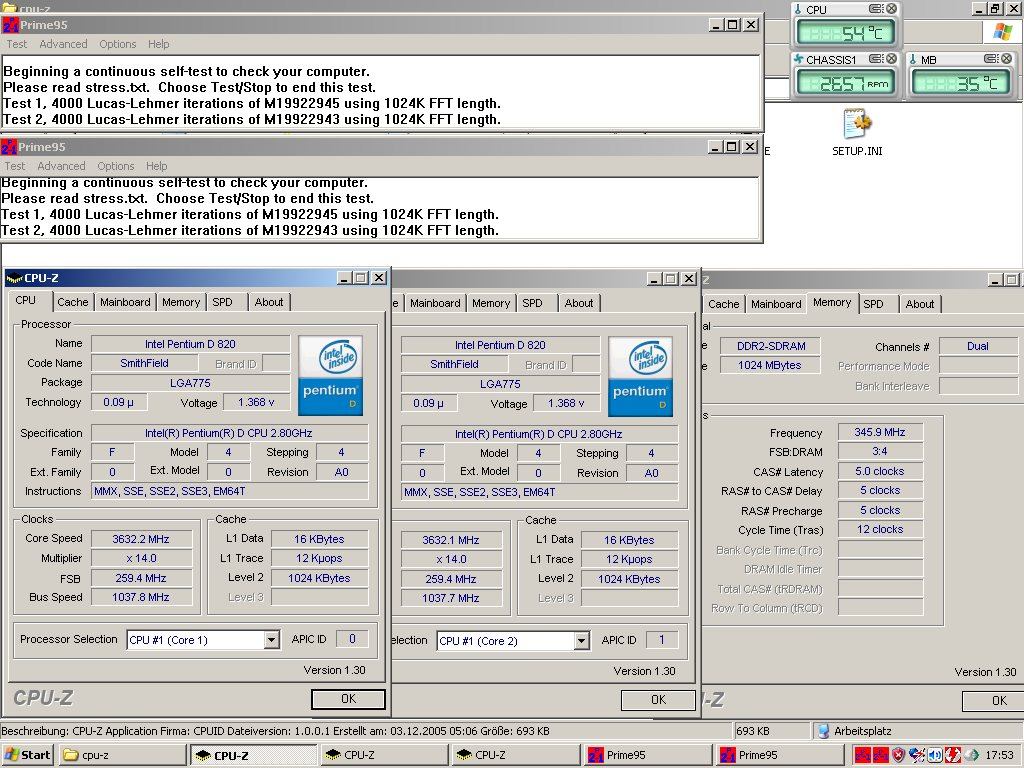This screenshot has width=1024, height=768.
Task: Open the About tab in the Core 1 CPU-Z window
Action: 269,302
